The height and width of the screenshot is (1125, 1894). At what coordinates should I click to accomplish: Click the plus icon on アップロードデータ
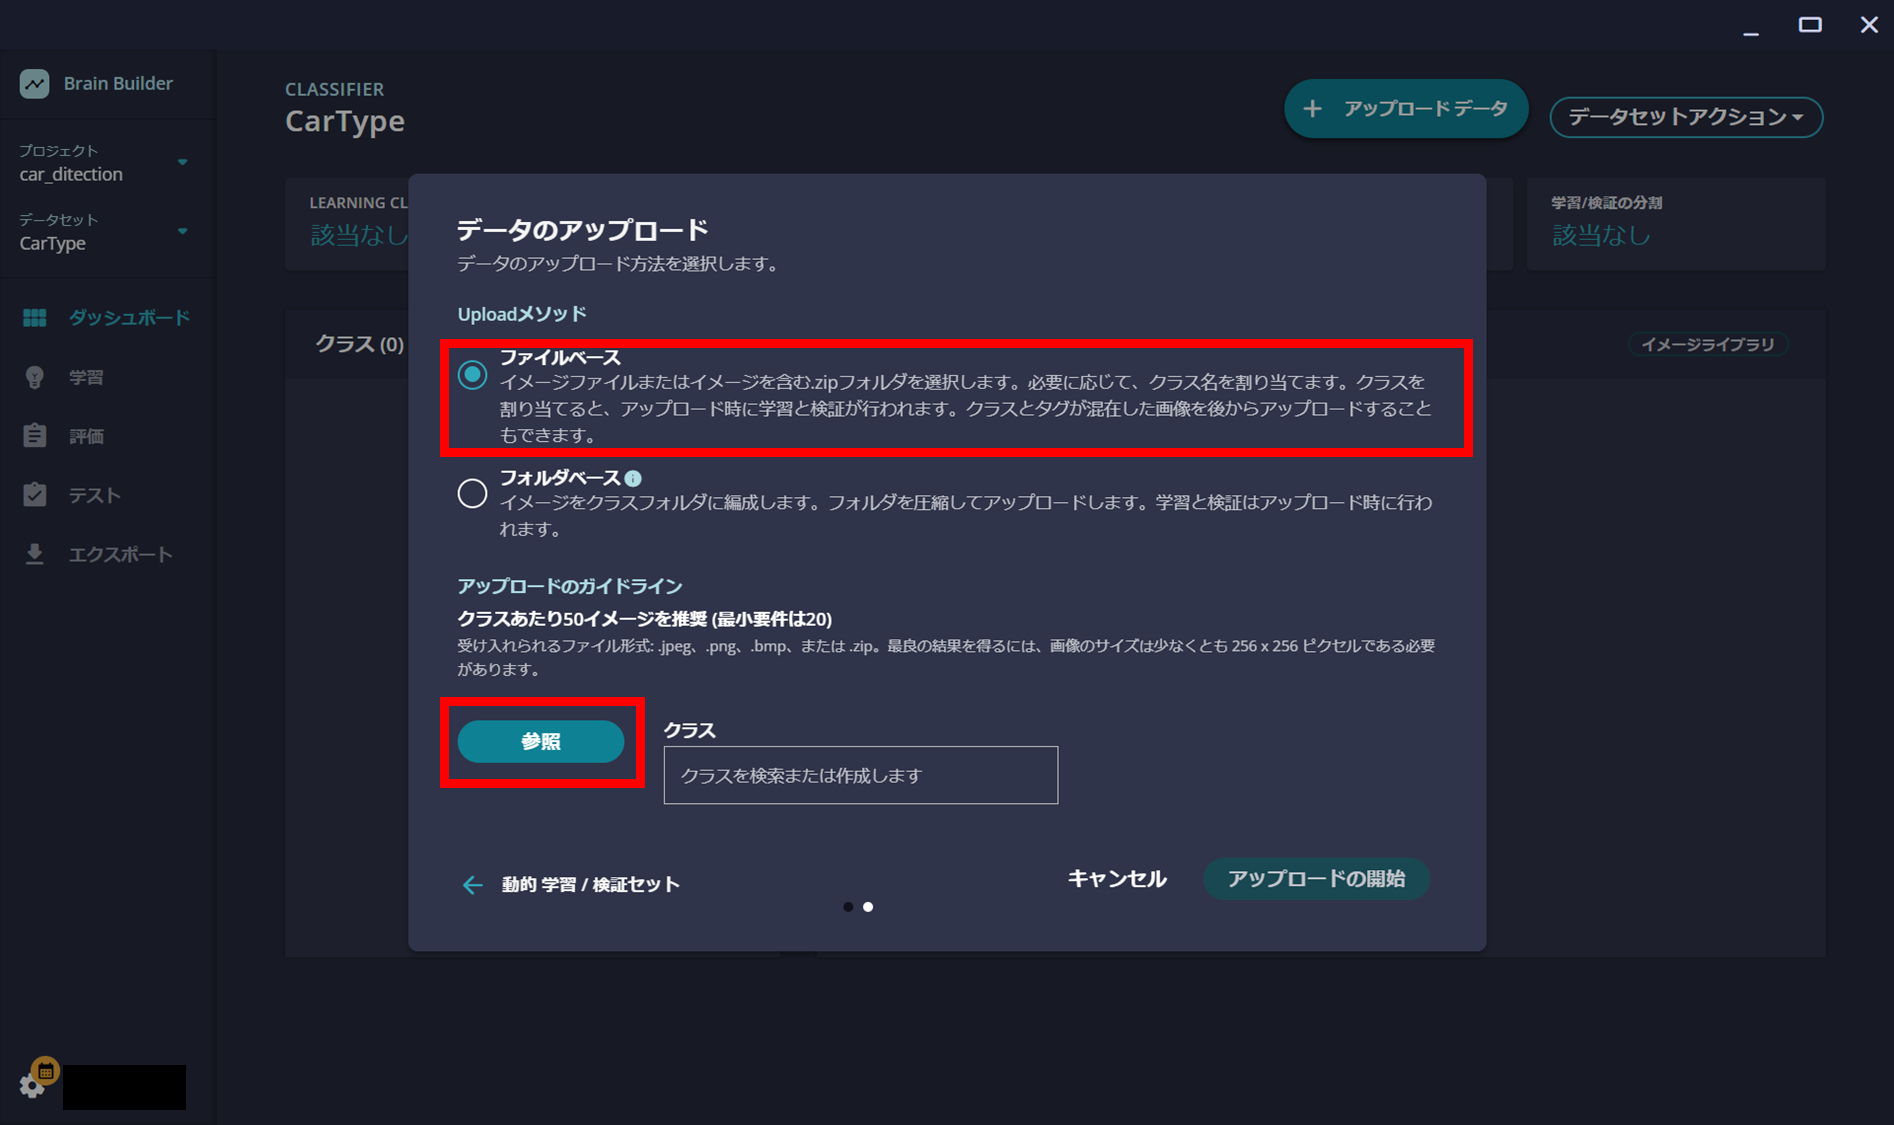tap(1312, 109)
